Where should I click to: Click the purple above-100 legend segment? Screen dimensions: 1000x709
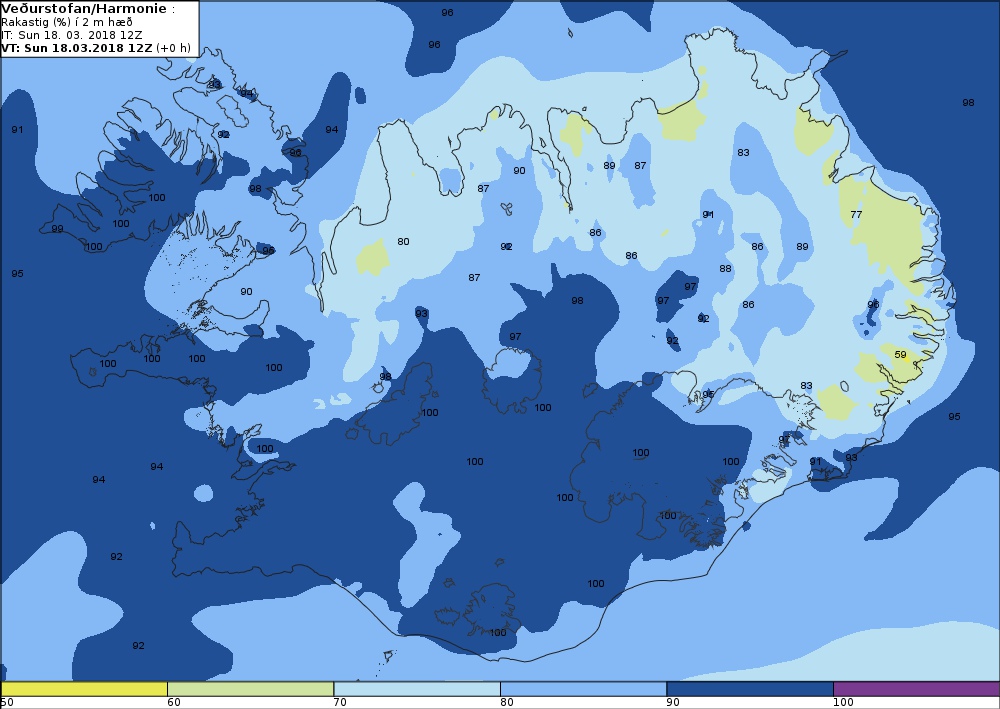click(x=916, y=689)
